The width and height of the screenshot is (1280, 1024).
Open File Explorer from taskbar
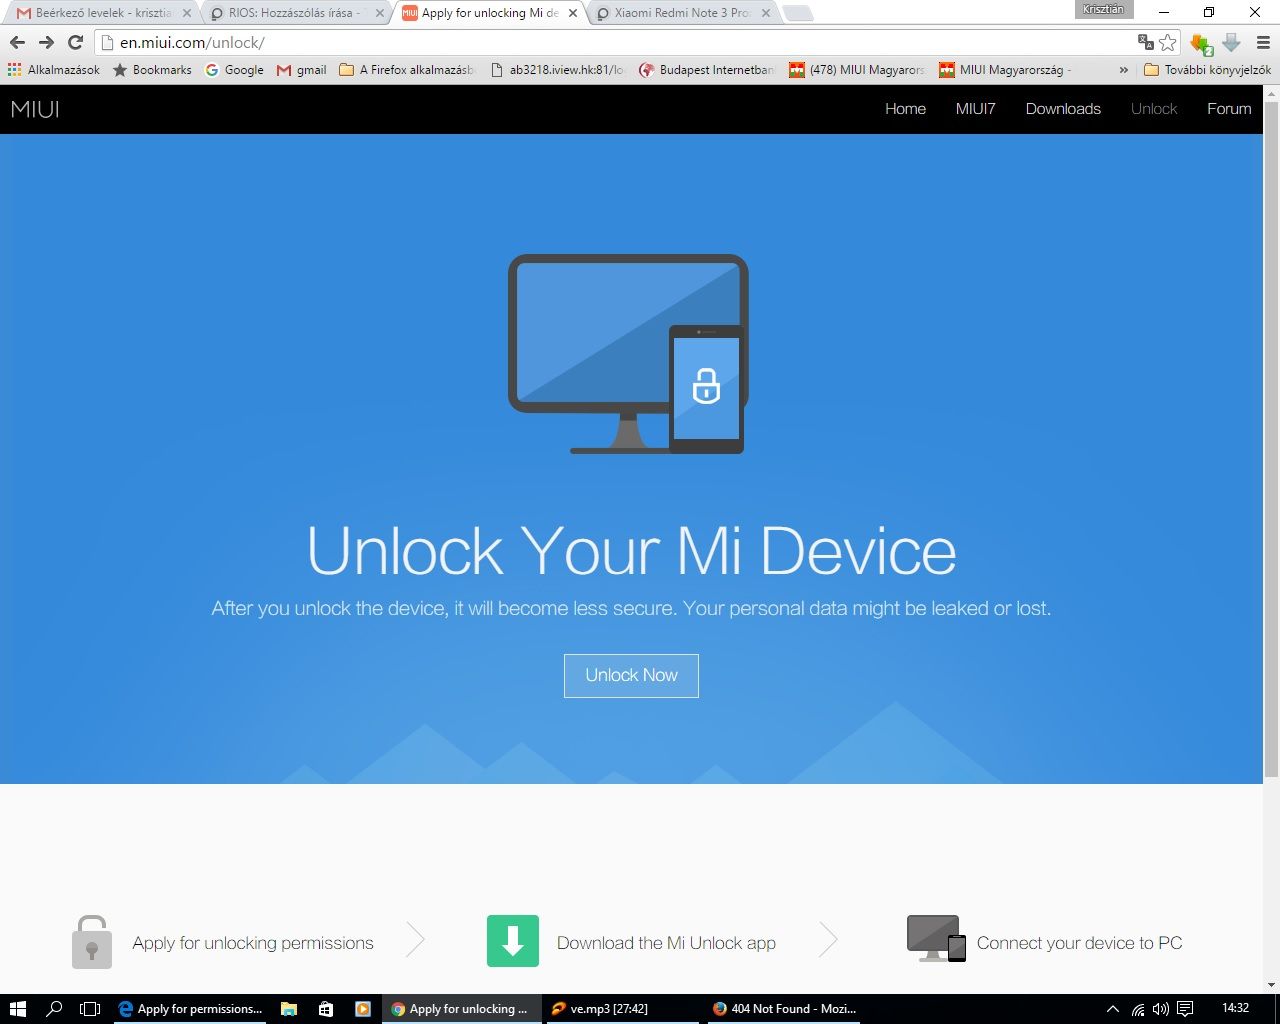pyautogui.click(x=289, y=1009)
